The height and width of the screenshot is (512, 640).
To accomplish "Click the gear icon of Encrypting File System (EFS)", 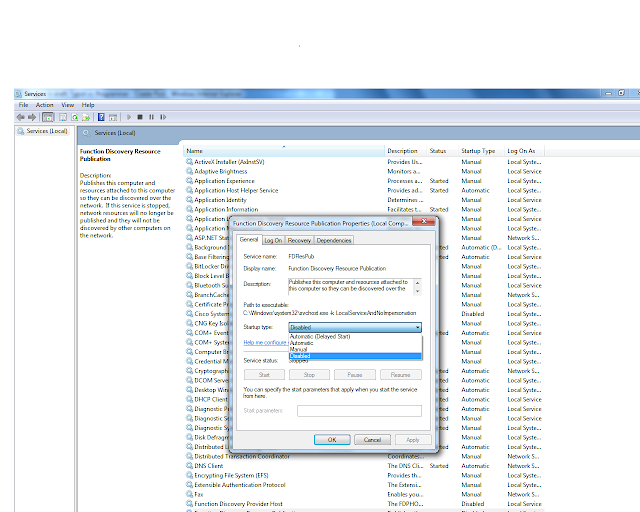I will (189, 475).
